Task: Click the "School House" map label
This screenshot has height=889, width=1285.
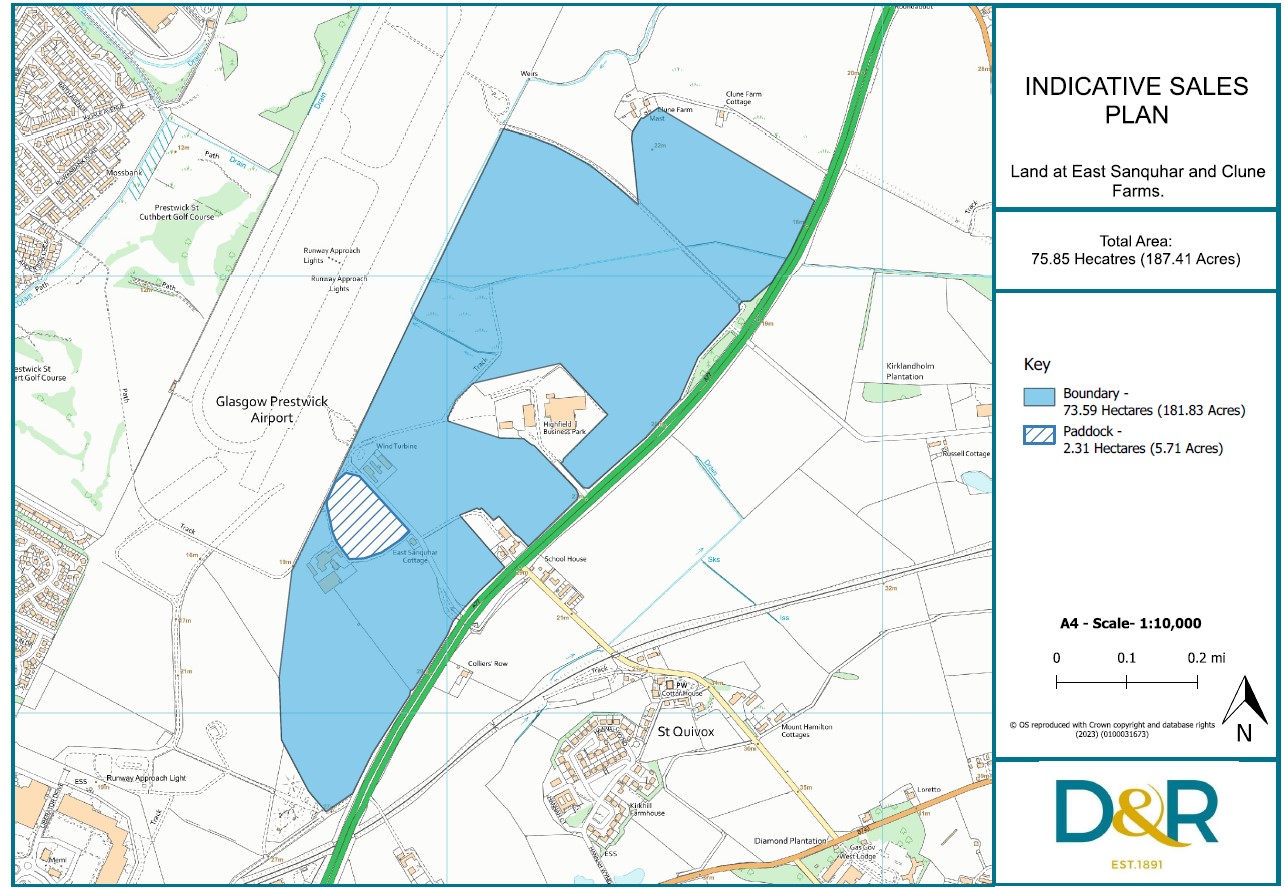Action: pos(565,559)
